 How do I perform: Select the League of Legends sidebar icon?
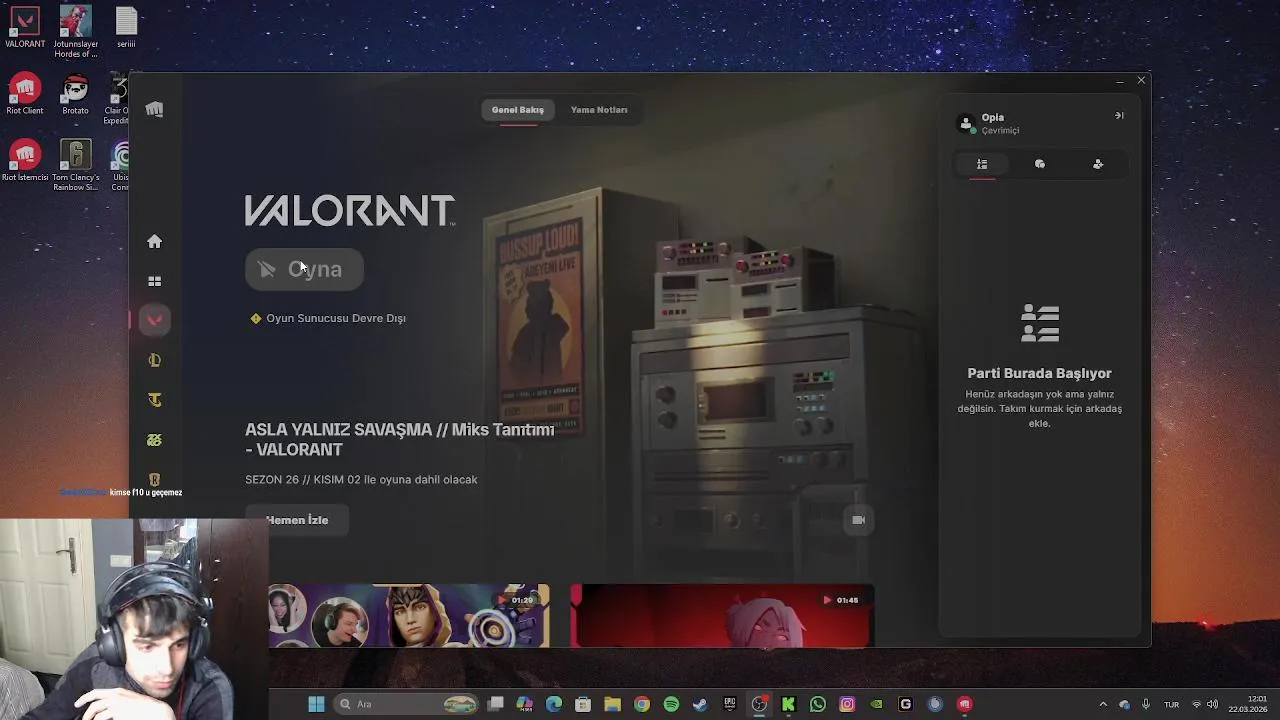154,360
